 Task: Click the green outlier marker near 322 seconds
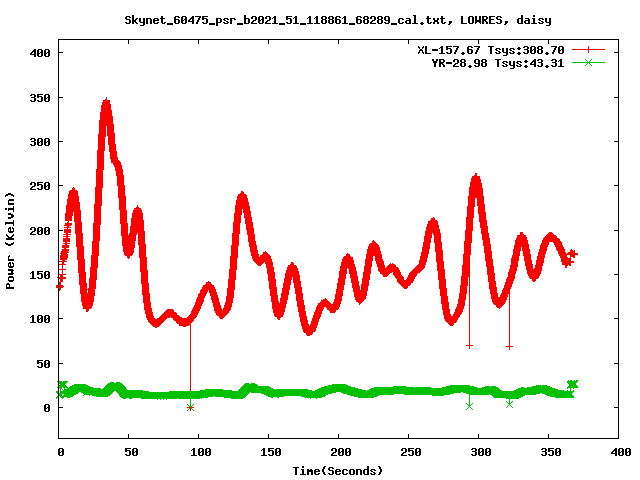pyautogui.click(x=509, y=404)
